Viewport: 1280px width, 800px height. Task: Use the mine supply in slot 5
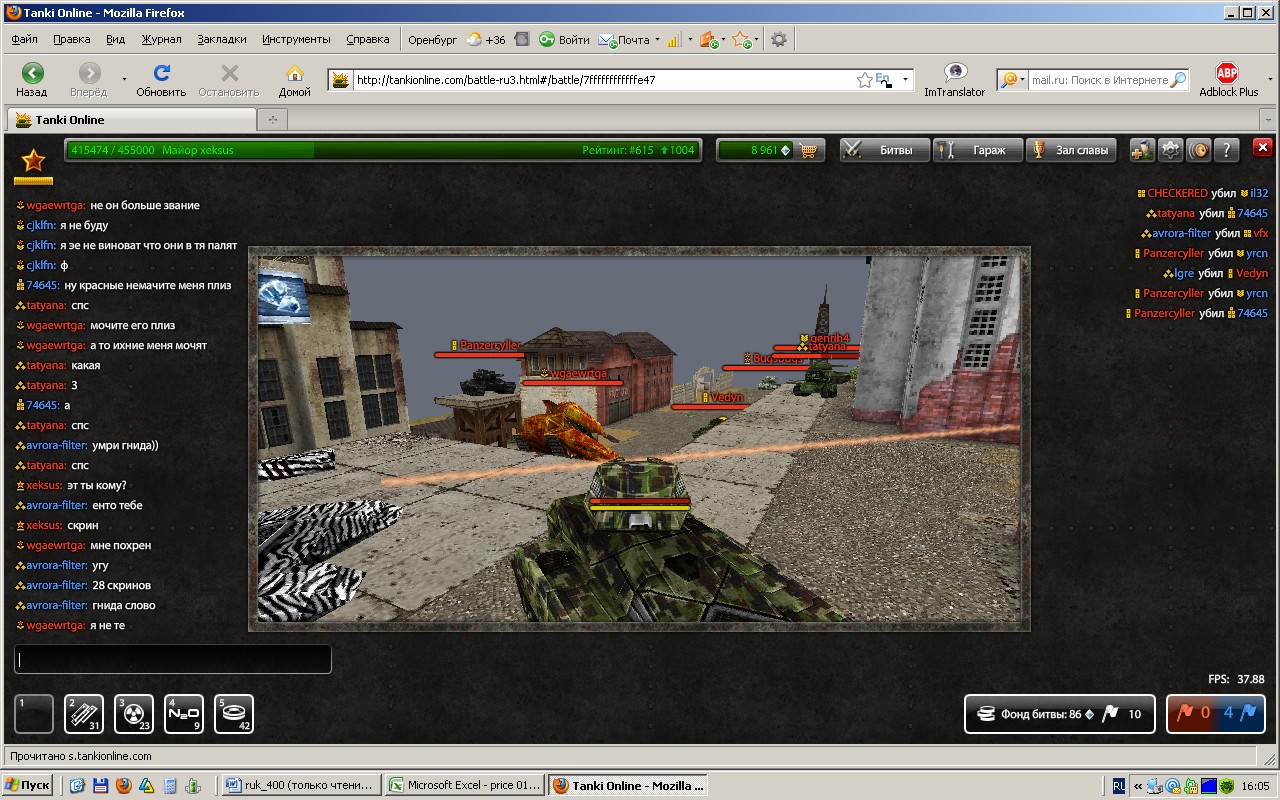[234, 714]
